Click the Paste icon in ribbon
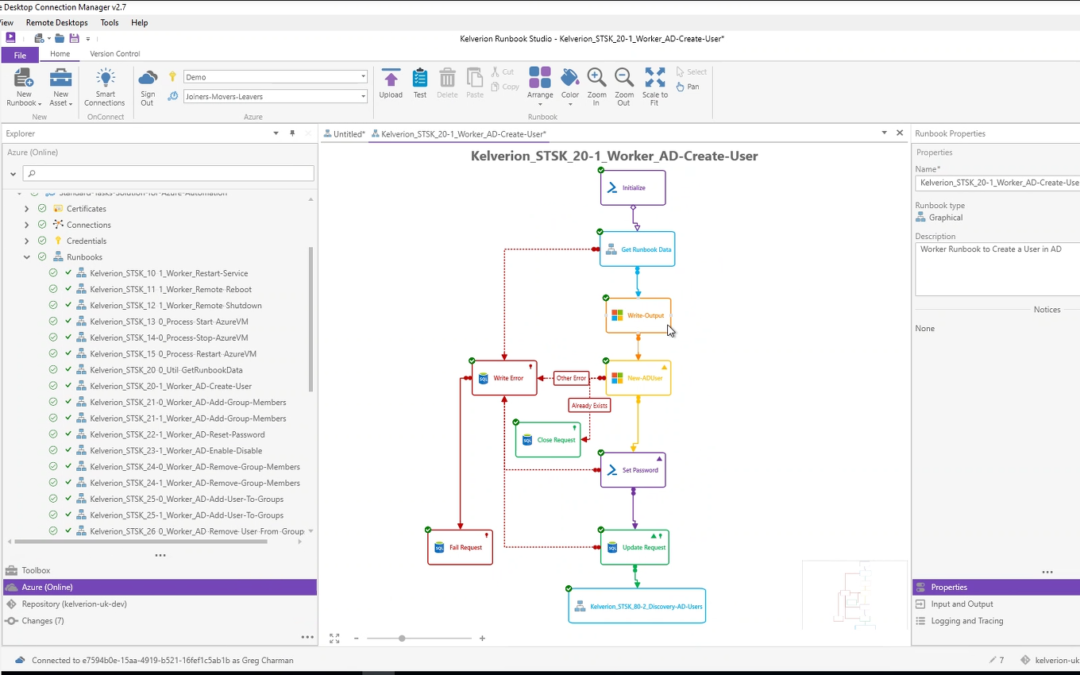 475,78
